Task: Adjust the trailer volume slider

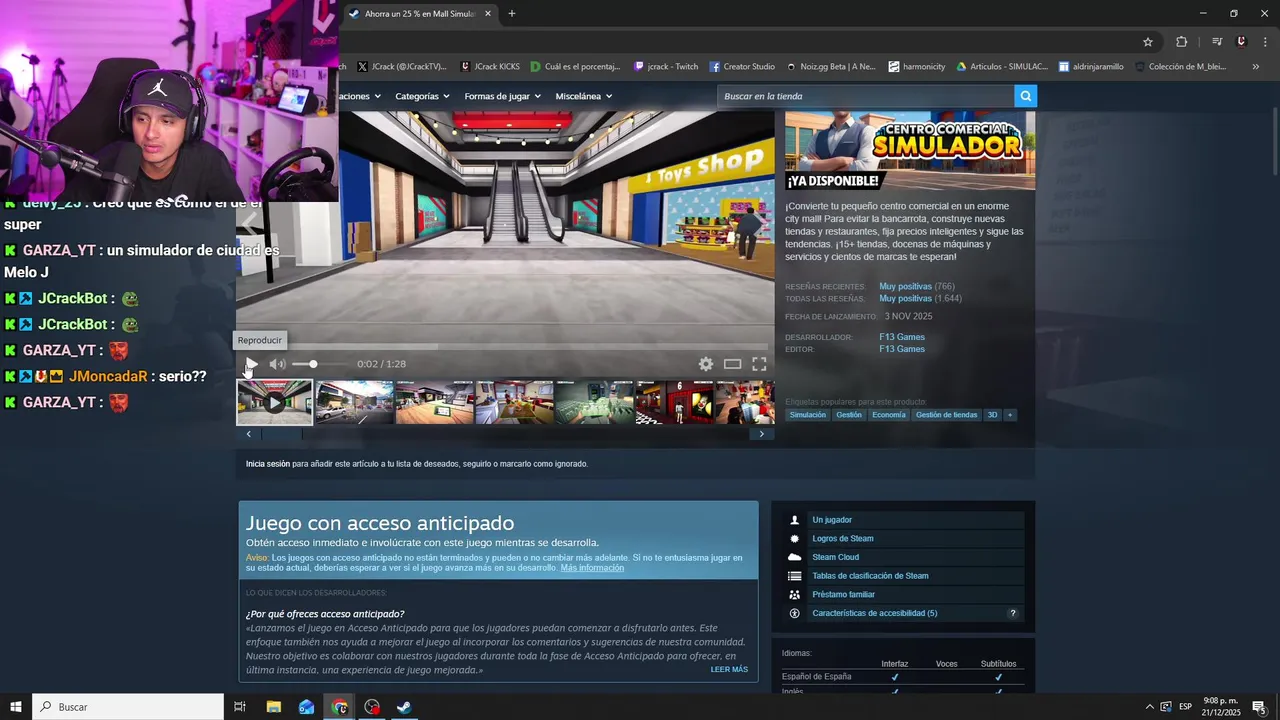Action: click(x=318, y=364)
